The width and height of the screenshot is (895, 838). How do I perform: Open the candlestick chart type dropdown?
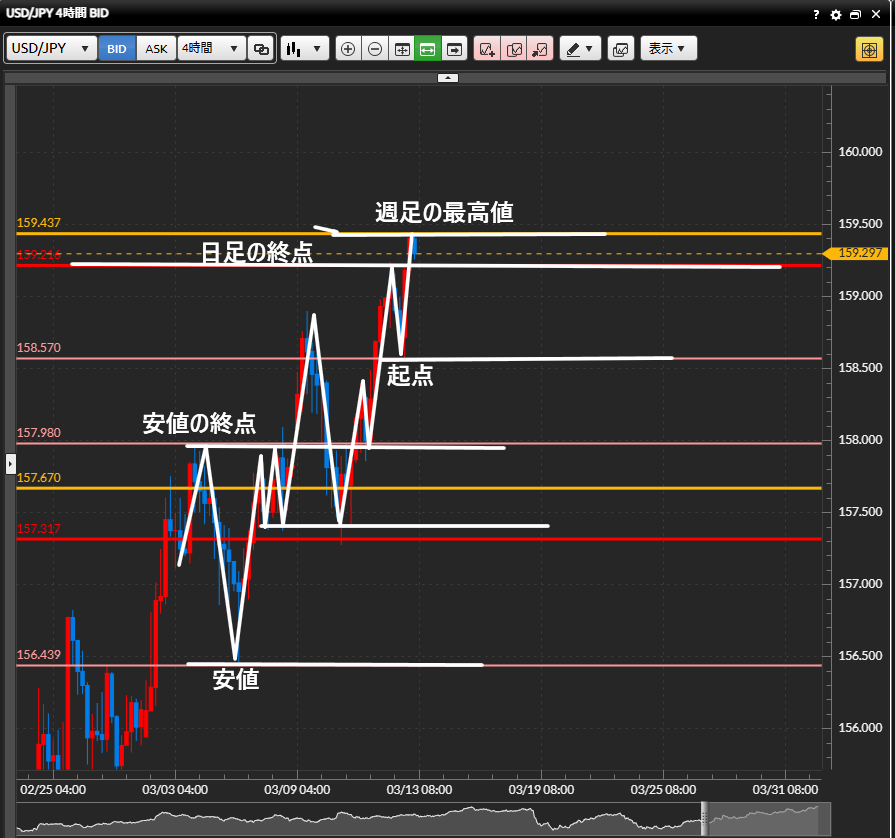click(x=305, y=48)
